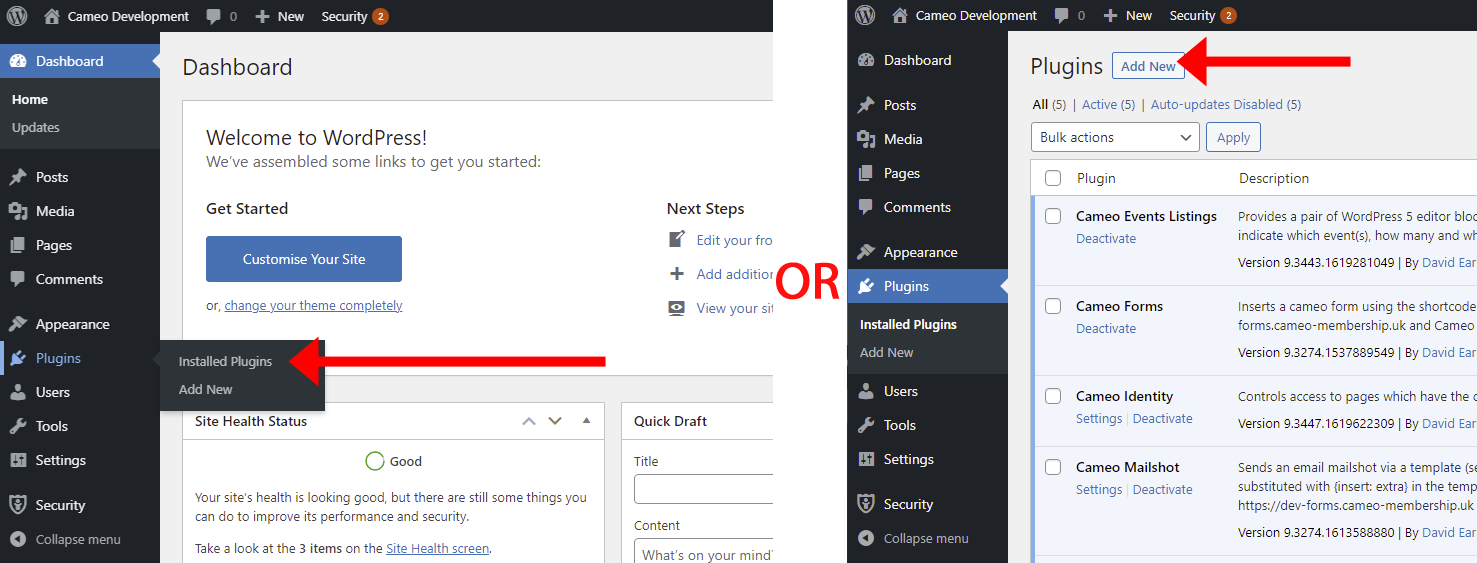Filter plugins by Active (5)
This screenshot has height=563, width=1477.
click(1108, 104)
